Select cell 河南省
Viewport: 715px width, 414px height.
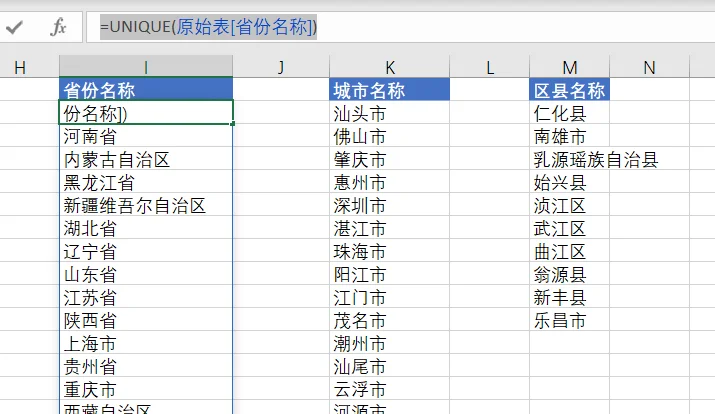point(146,135)
